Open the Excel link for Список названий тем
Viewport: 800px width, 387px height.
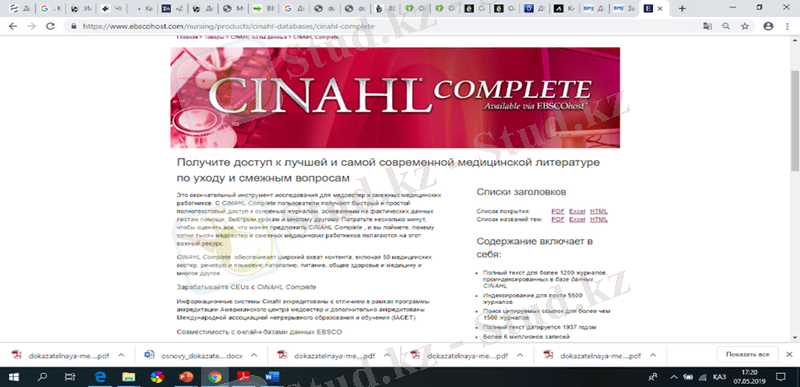point(577,219)
